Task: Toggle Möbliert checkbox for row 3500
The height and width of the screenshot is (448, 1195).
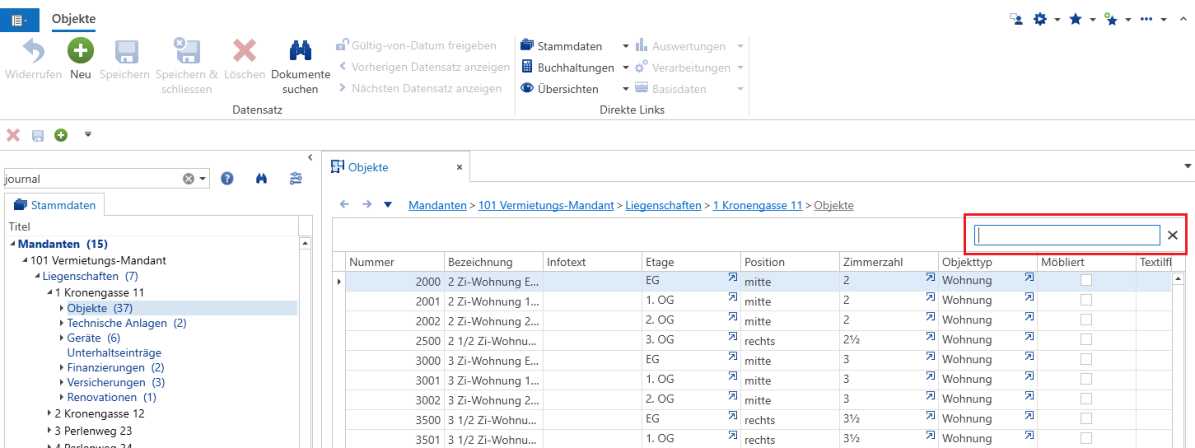Action: click(1086, 418)
